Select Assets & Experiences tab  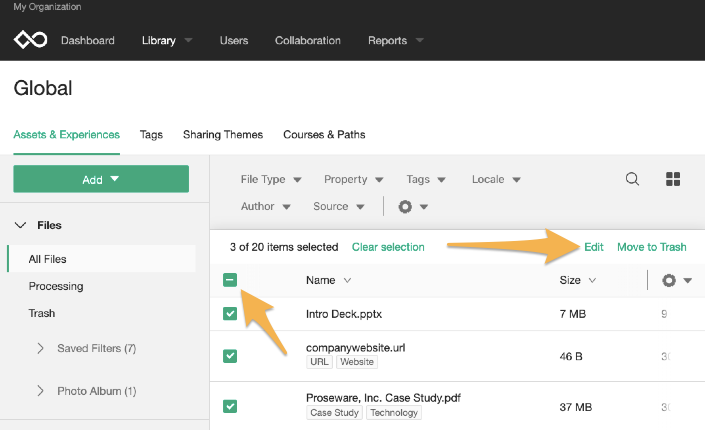pos(67,134)
